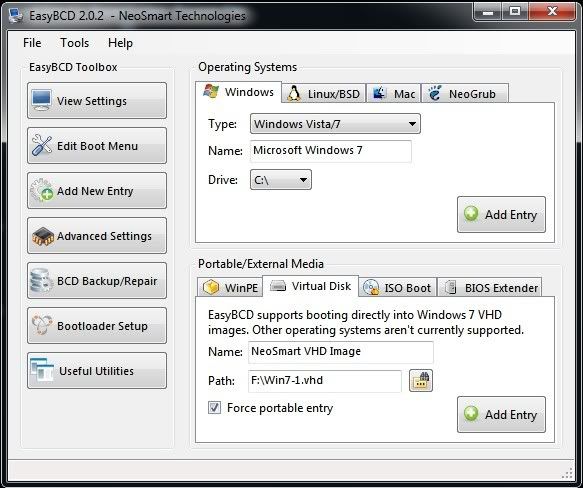
Task: Open View Settings in the toolbox
Action: pyautogui.click(x=97, y=101)
